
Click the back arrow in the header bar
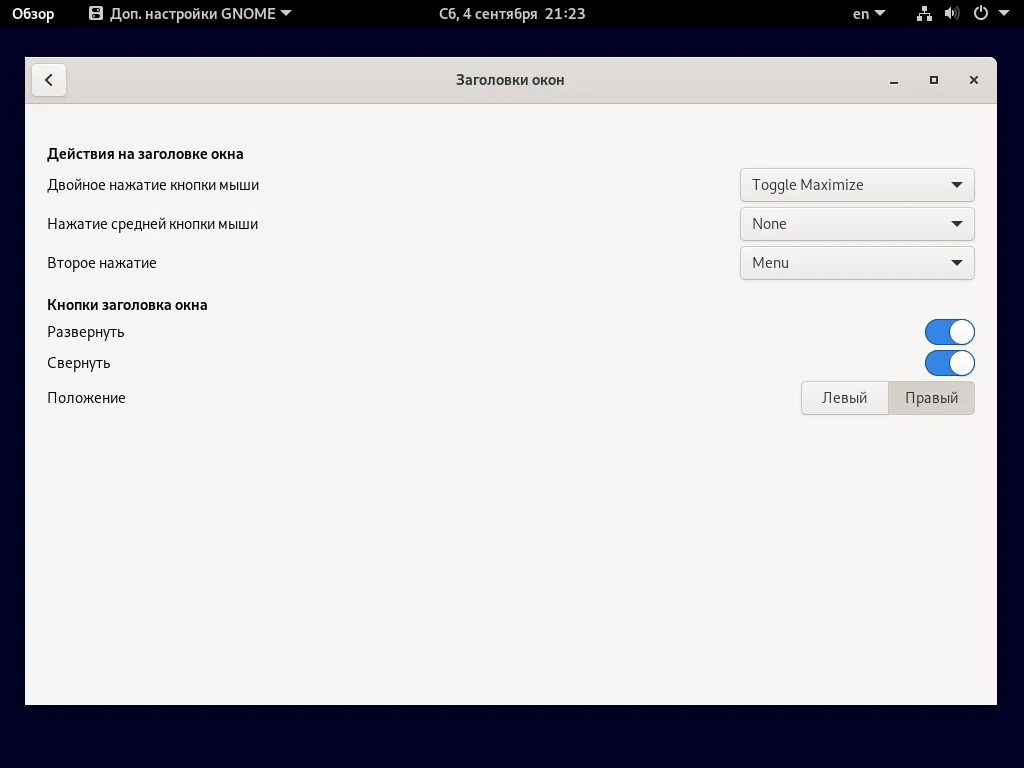49,79
